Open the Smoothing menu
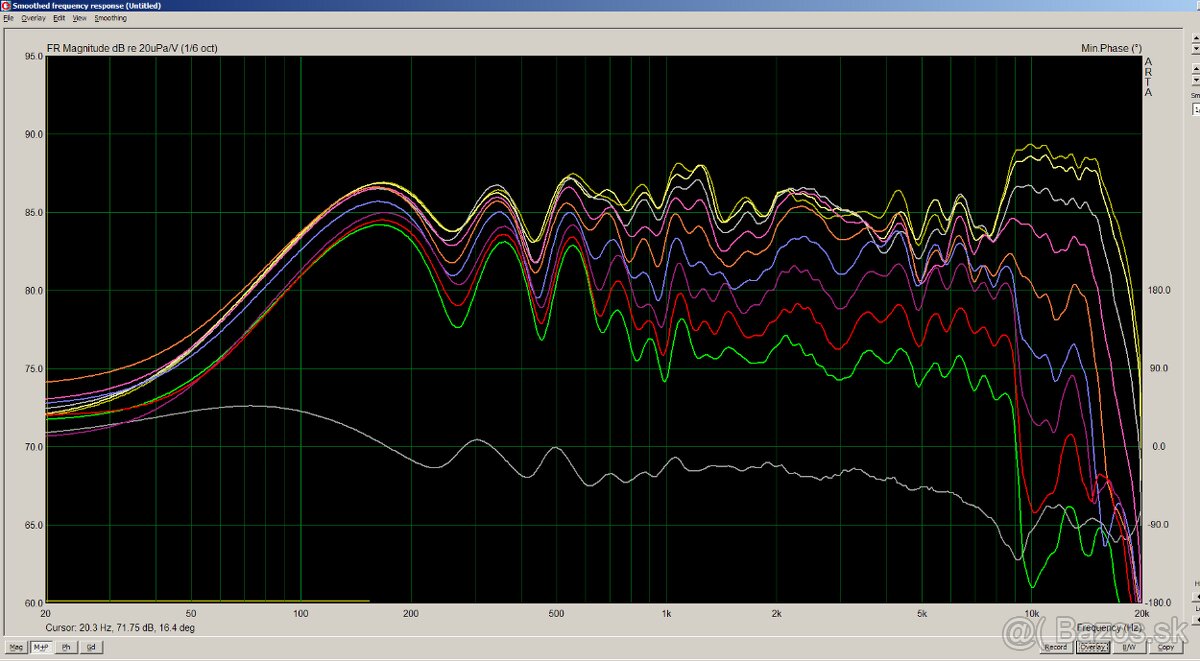 click(110, 18)
